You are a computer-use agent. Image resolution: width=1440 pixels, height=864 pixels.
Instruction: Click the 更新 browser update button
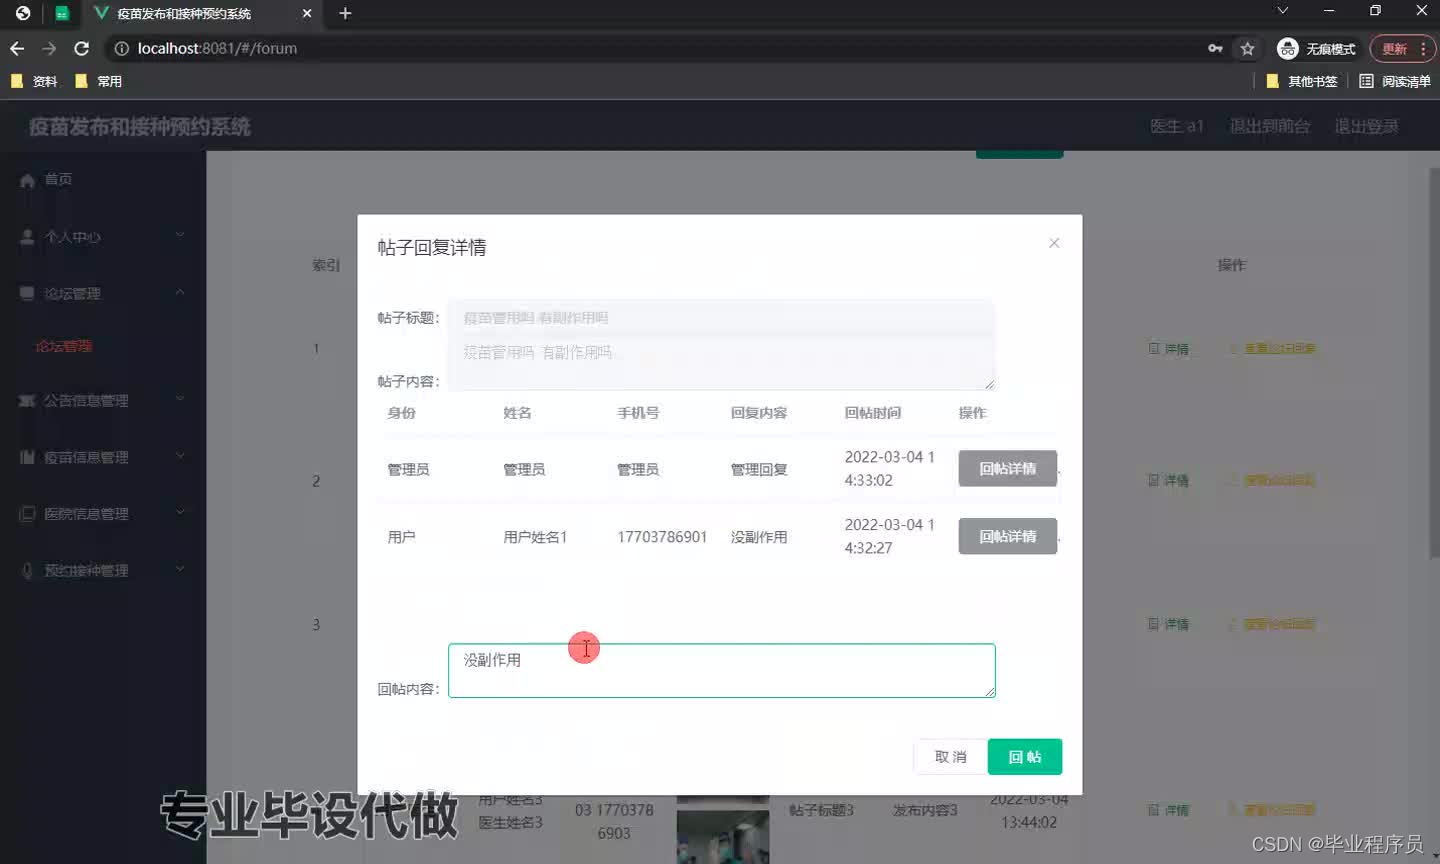(1394, 48)
